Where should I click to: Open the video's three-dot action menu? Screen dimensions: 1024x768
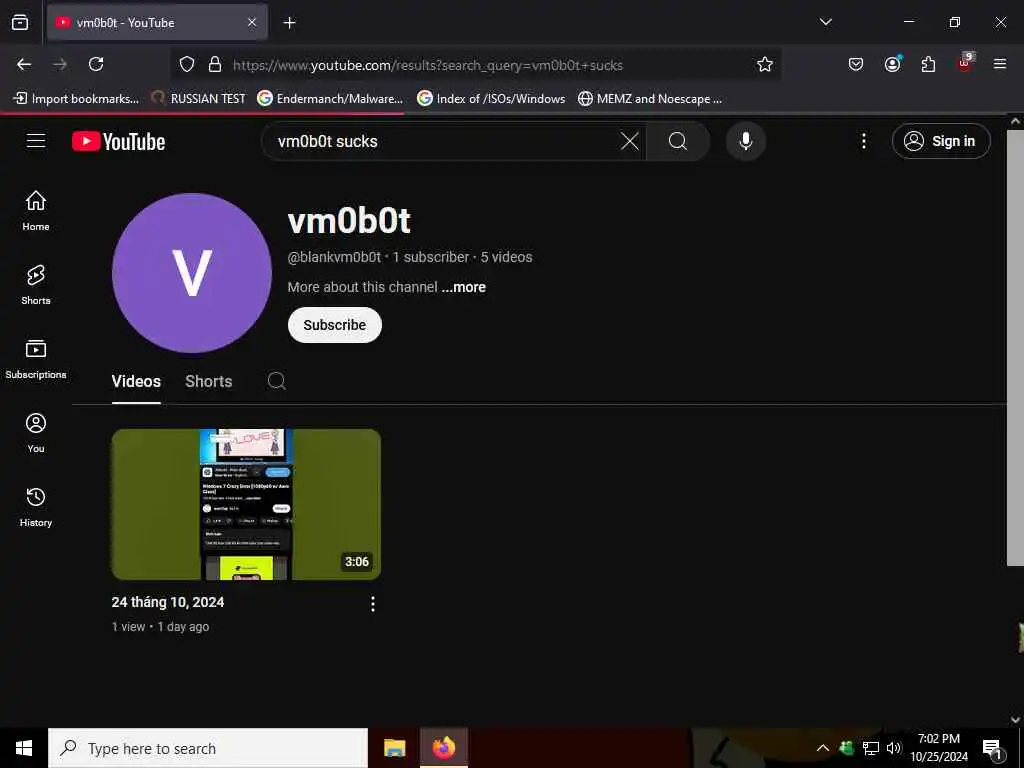click(373, 604)
